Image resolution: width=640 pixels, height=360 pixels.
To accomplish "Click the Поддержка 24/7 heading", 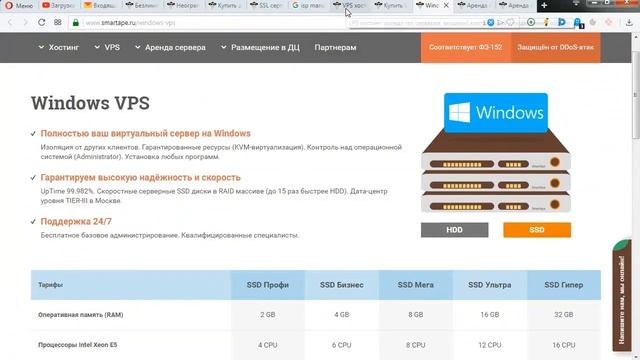I will point(76,221).
